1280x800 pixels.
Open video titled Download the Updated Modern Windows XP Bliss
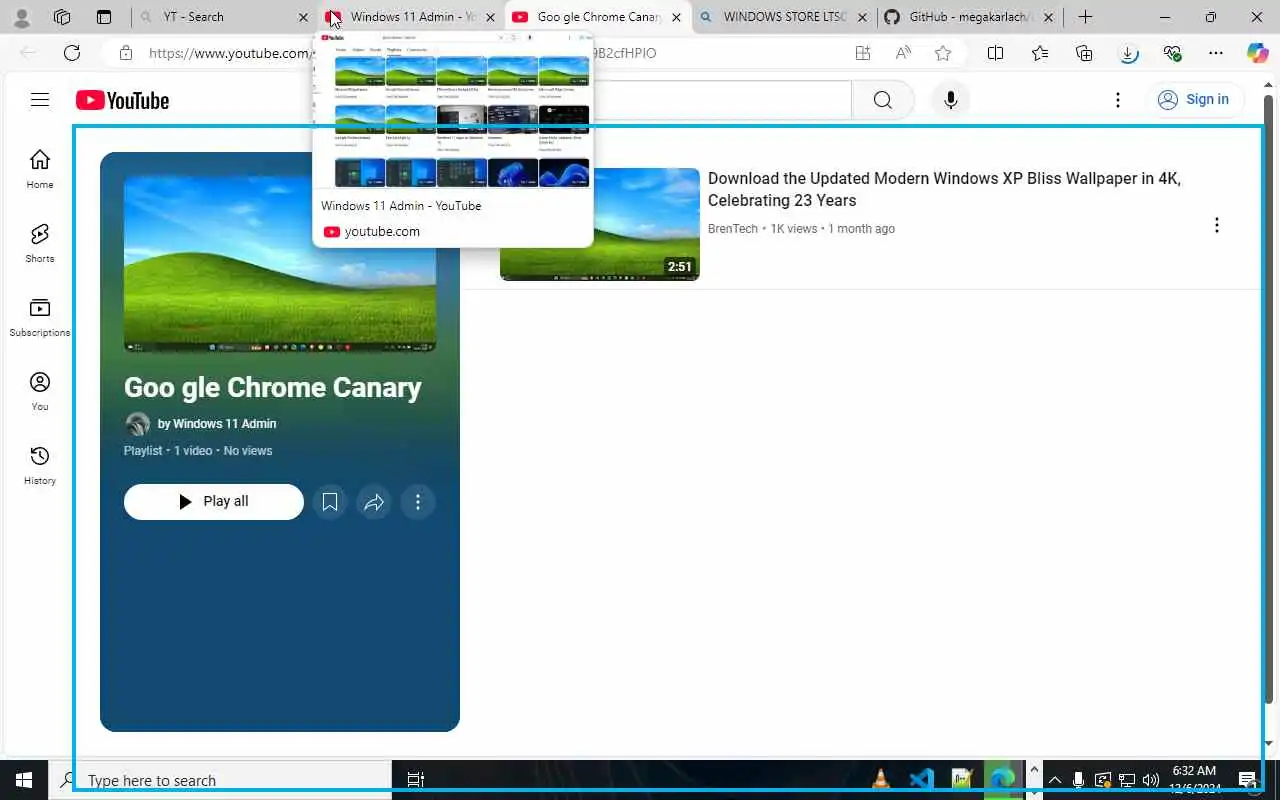pos(944,189)
